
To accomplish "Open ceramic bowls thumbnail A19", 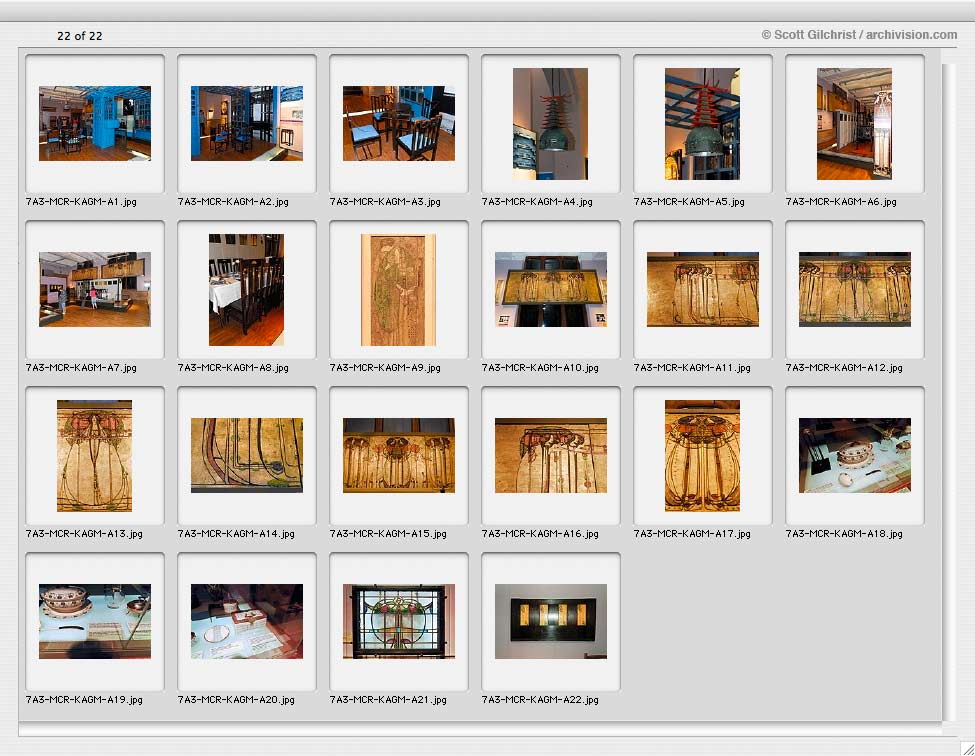I will click(x=95, y=621).
